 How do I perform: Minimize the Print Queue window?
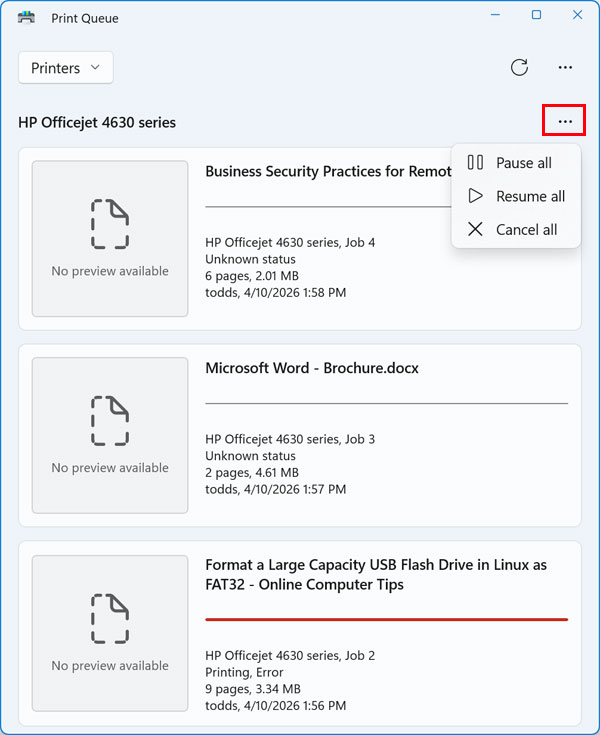pyautogui.click(x=495, y=15)
